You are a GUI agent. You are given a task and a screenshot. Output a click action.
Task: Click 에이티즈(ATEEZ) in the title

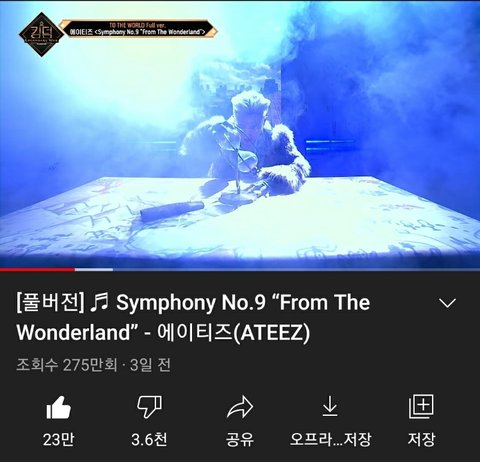point(233,332)
